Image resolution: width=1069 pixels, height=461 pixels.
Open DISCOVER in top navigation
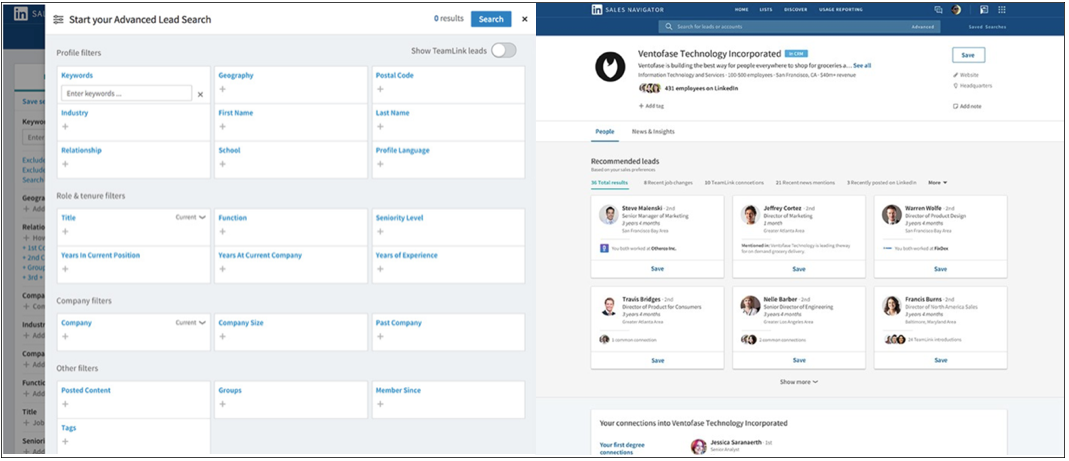(x=796, y=10)
